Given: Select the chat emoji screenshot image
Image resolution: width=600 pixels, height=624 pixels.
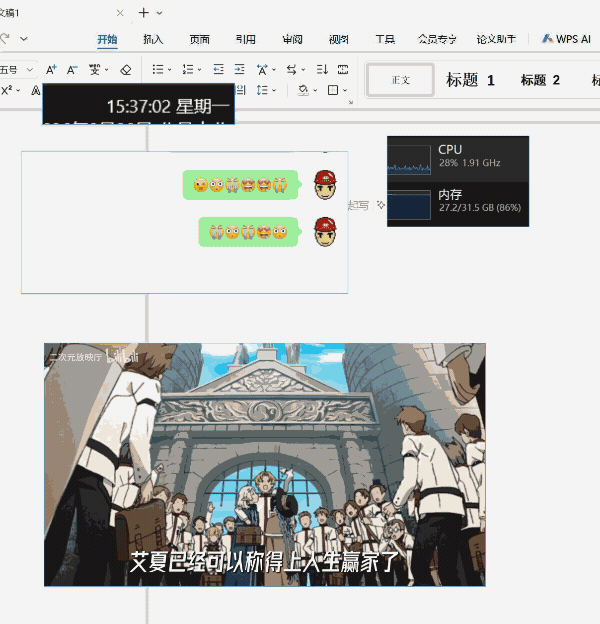Looking at the screenshot, I should tap(185, 222).
